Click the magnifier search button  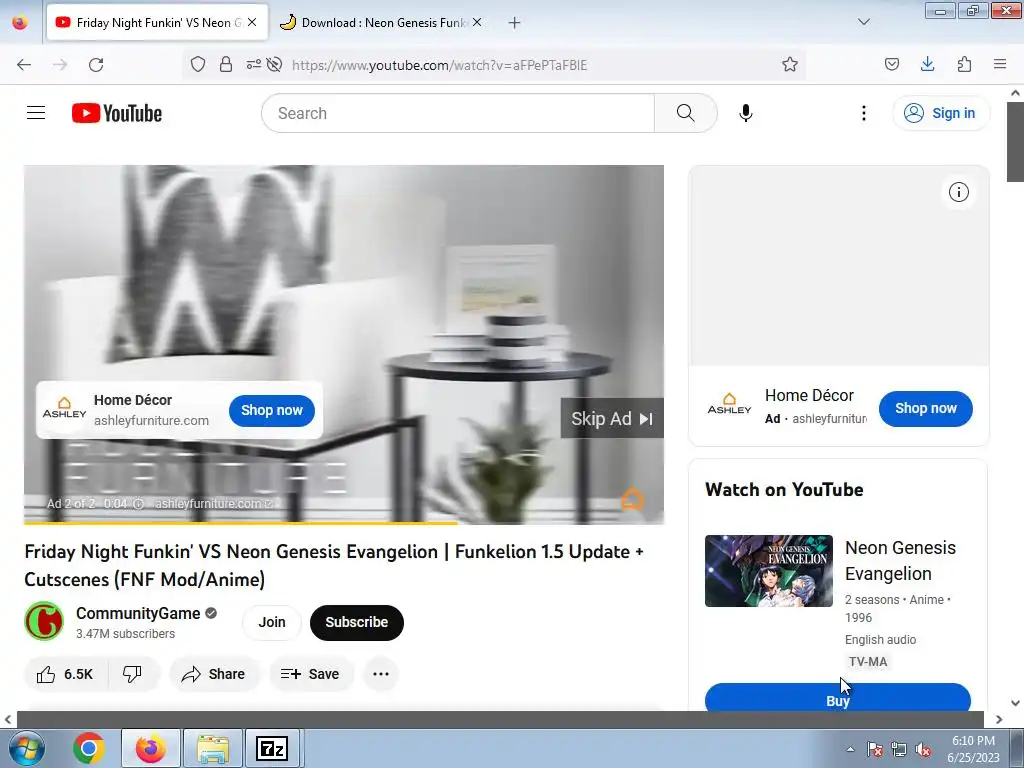686,113
